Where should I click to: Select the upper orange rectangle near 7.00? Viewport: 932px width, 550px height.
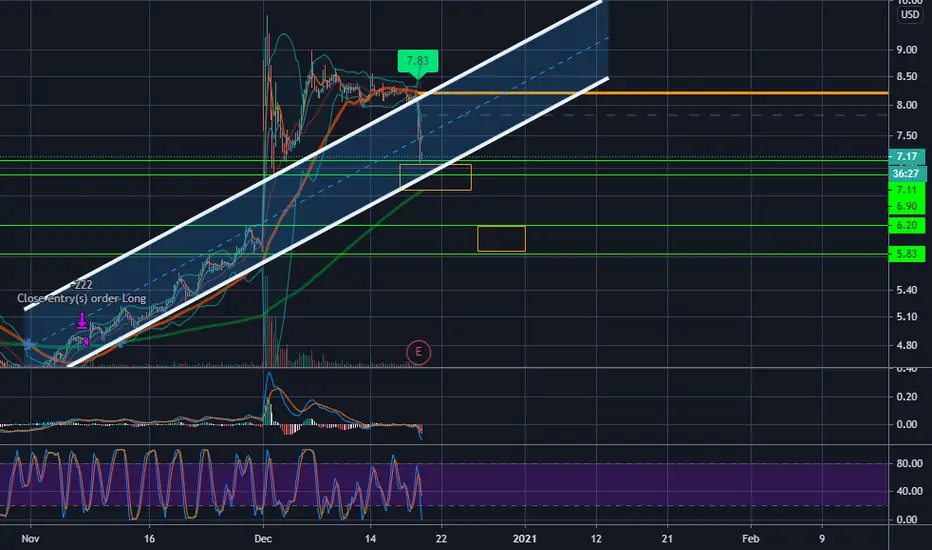coord(436,177)
